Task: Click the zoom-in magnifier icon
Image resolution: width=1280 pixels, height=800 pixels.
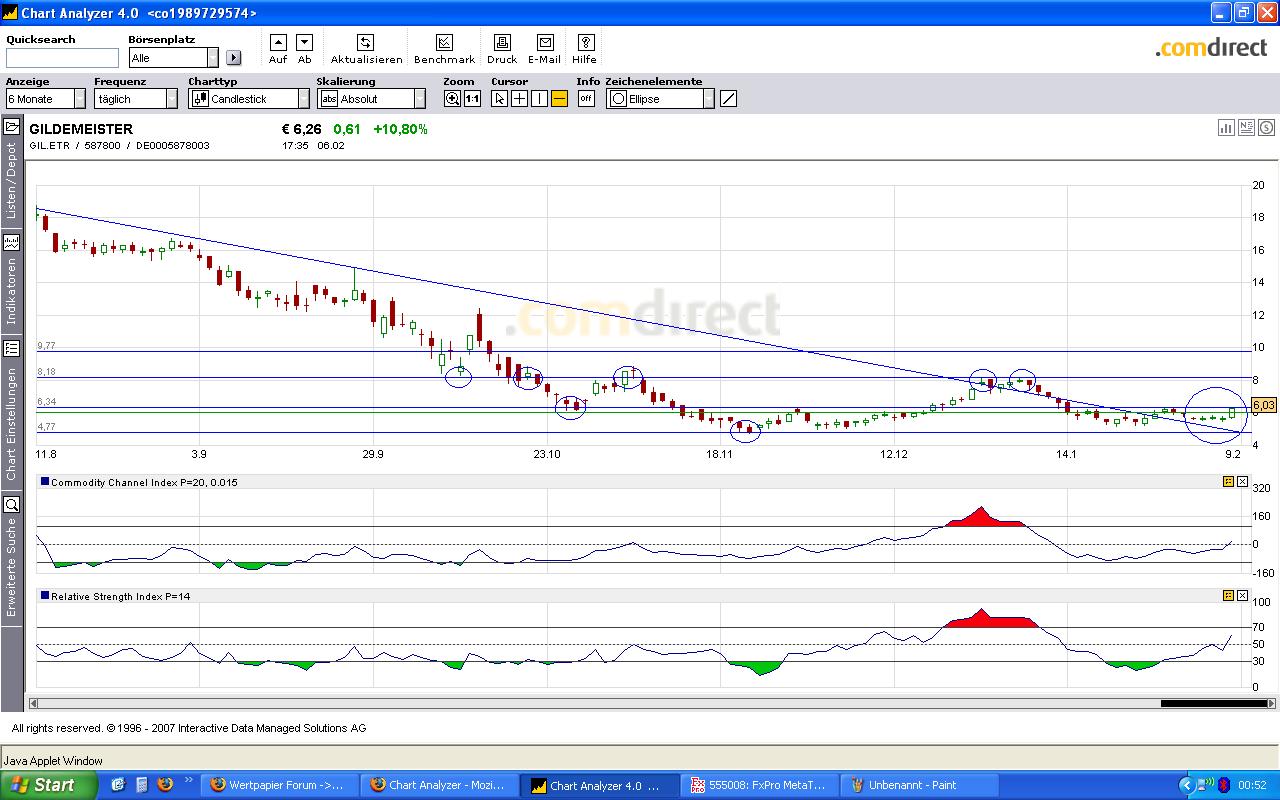Action: click(453, 99)
